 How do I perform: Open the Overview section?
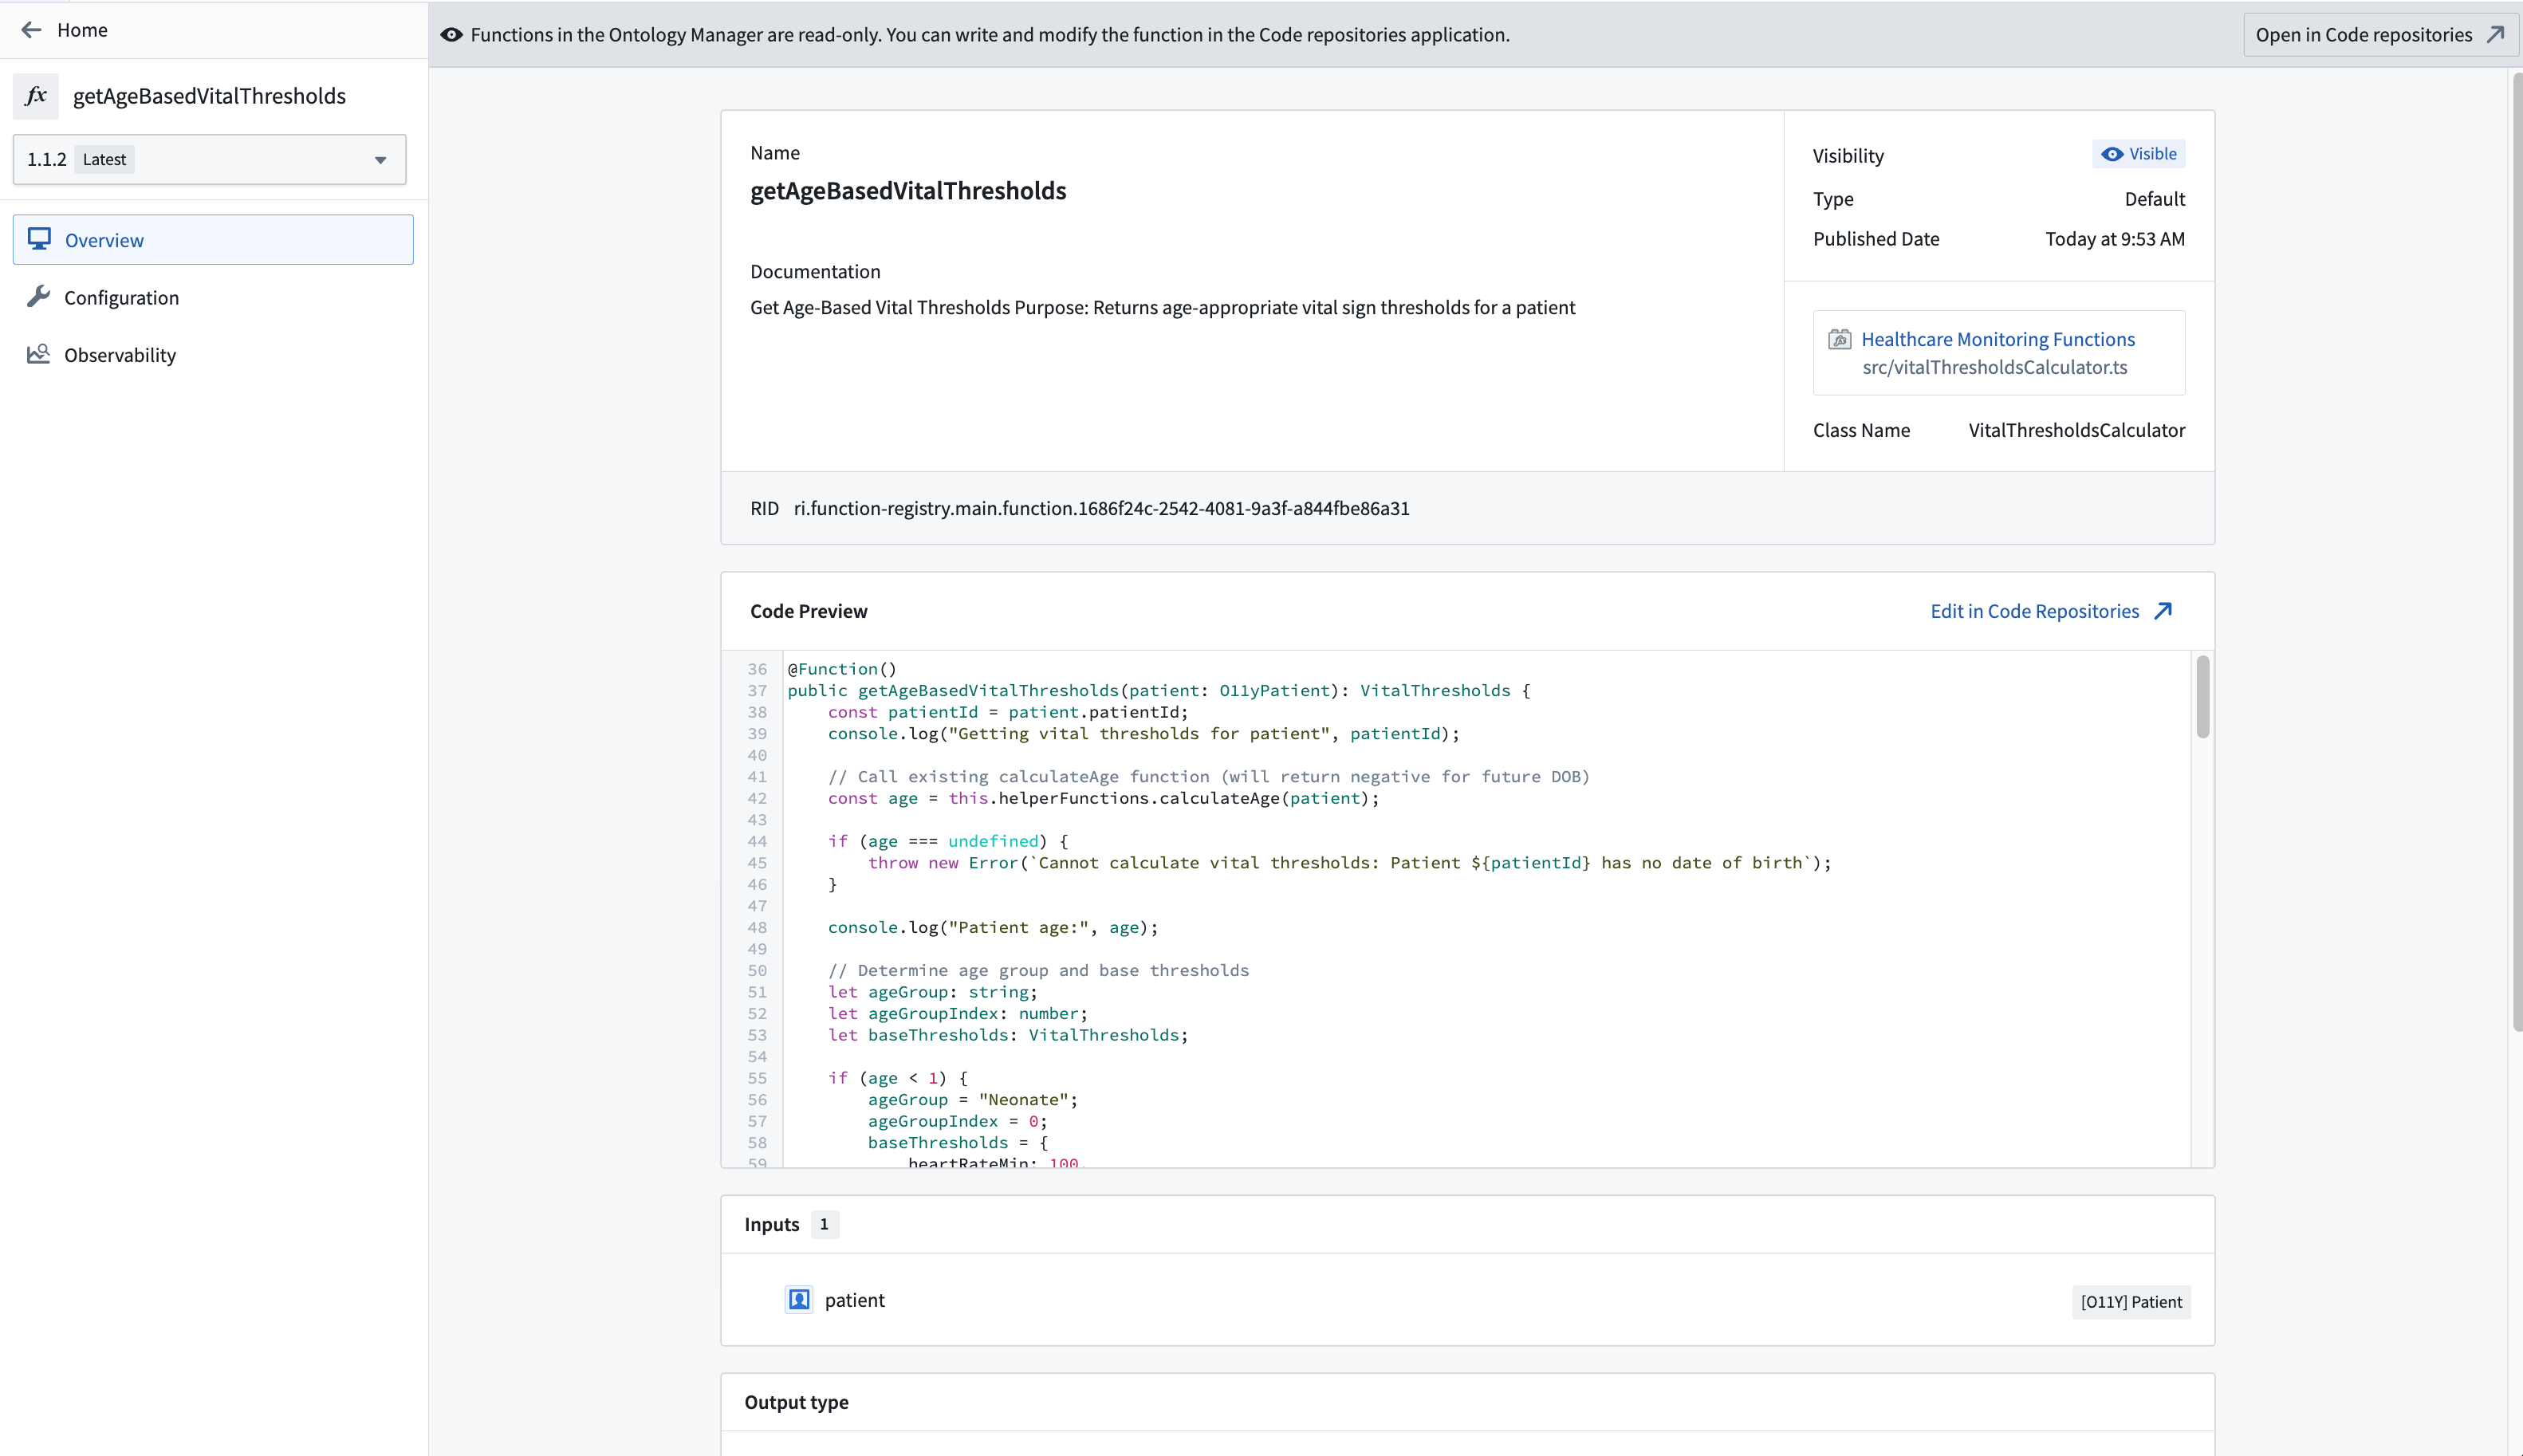tap(213, 240)
